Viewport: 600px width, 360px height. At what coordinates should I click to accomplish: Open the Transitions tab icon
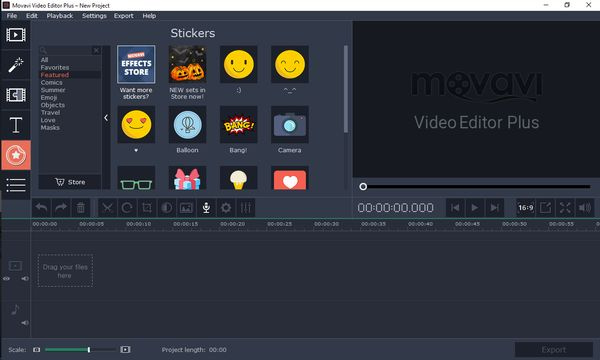[x=16, y=95]
